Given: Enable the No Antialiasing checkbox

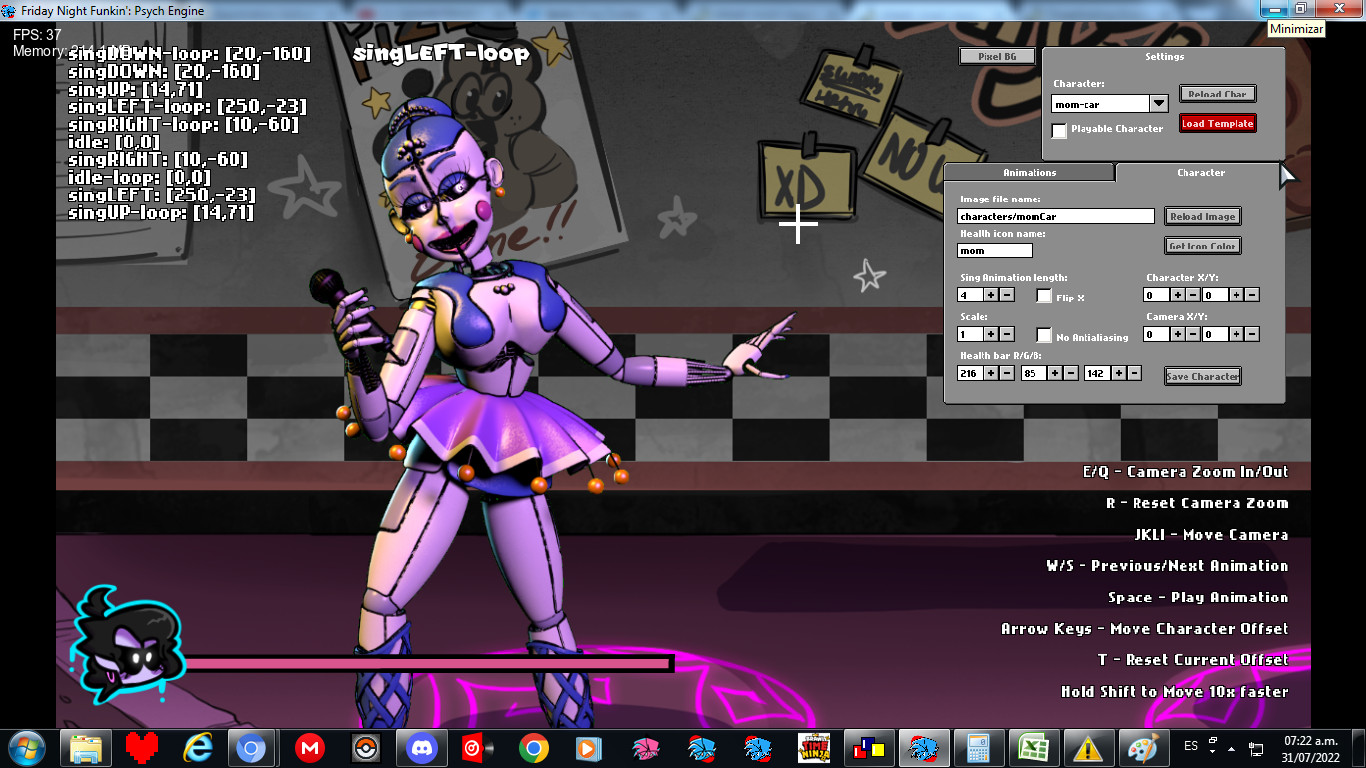Looking at the screenshot, I should (1045, 336).
